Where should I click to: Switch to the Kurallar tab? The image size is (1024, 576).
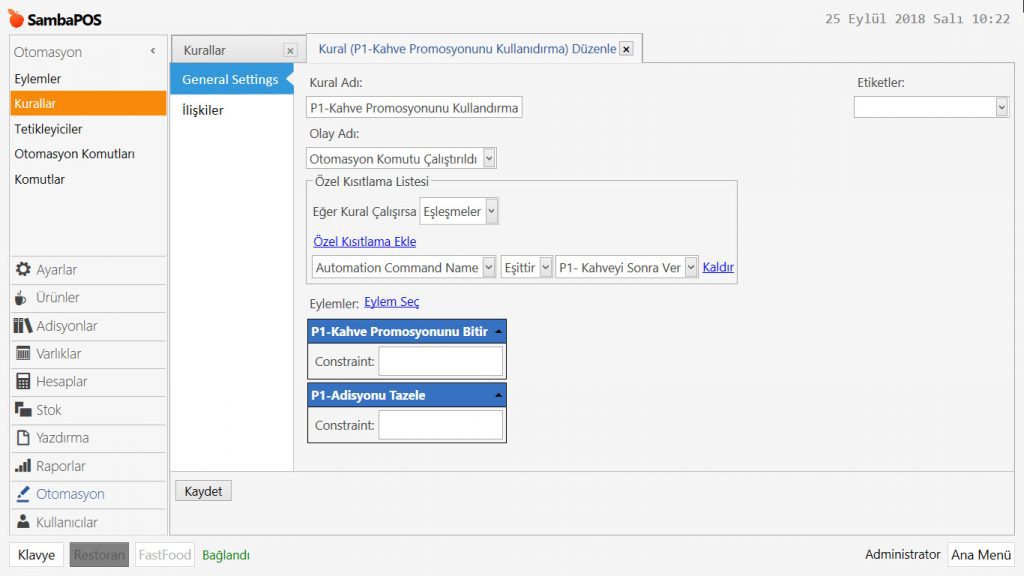click(x=205, y=50)
